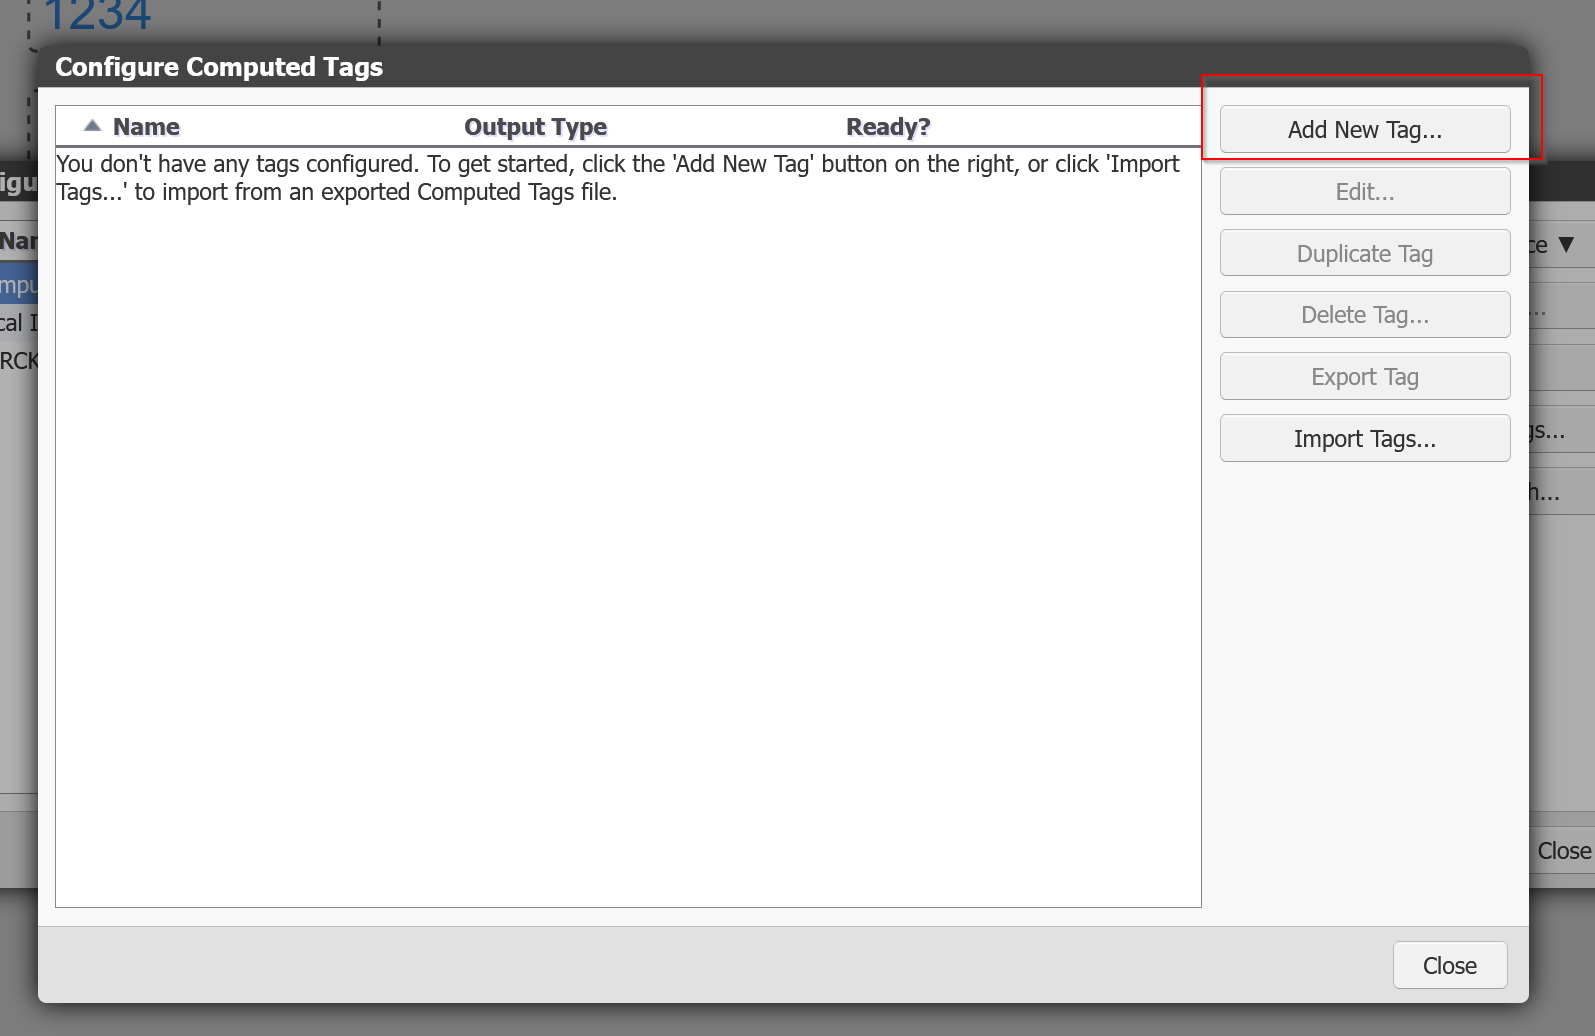Screen dimensions: 1595x1036
Task: Click the Configure Computed Tags title text
Action: tap(219, 67)
